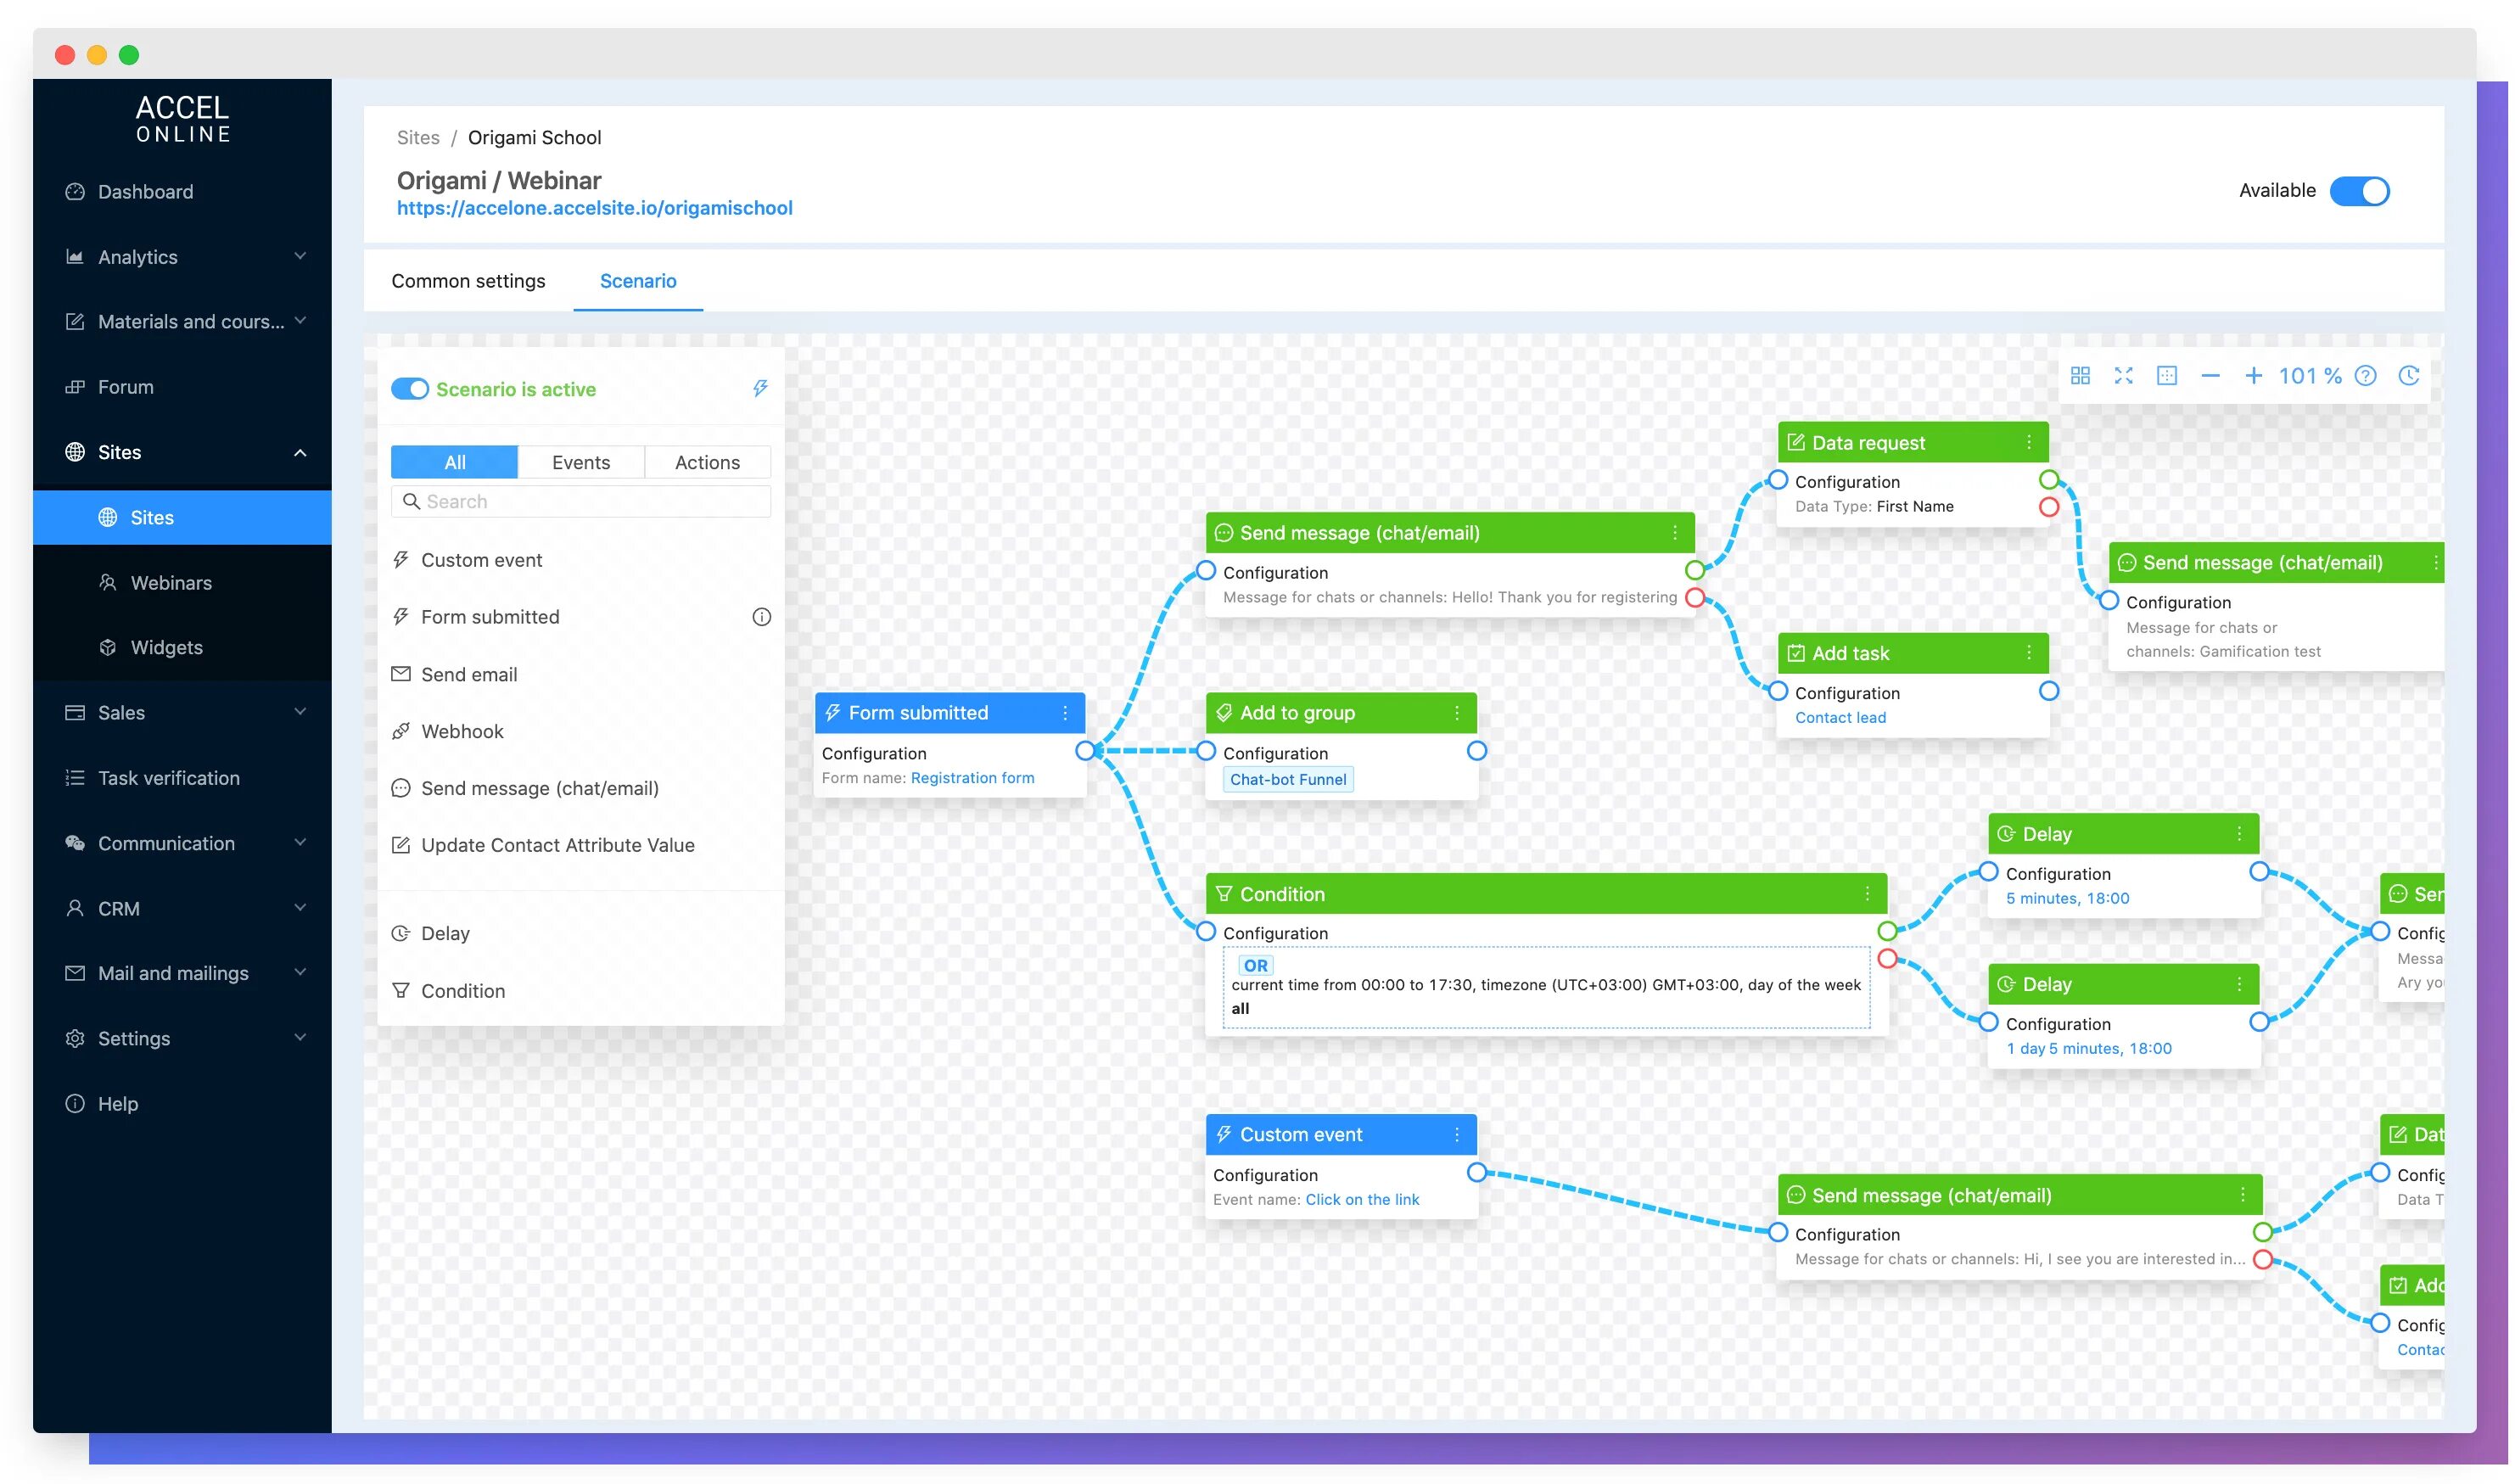Open Webinars in the sidebar

pyautogui.click(x=171, y=583)
